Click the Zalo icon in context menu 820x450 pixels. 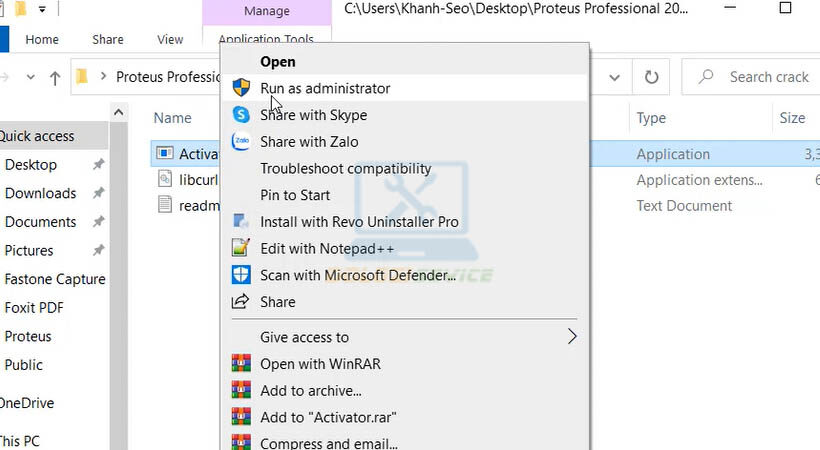241,142
